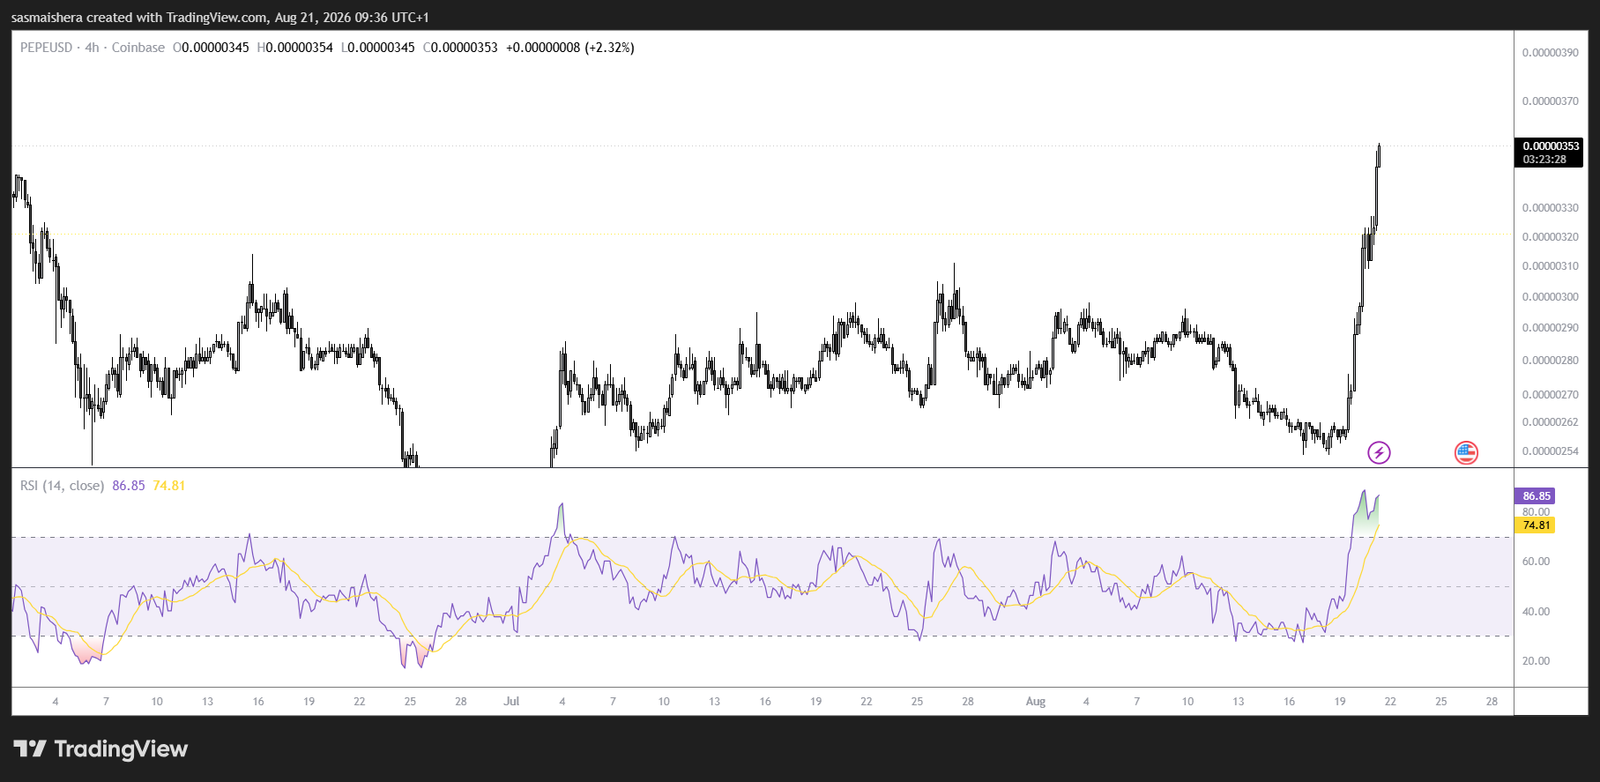Screen dimensions: 1600x782
Task: Click the 0.00000300 price axis label
Action: point(1550,297)
